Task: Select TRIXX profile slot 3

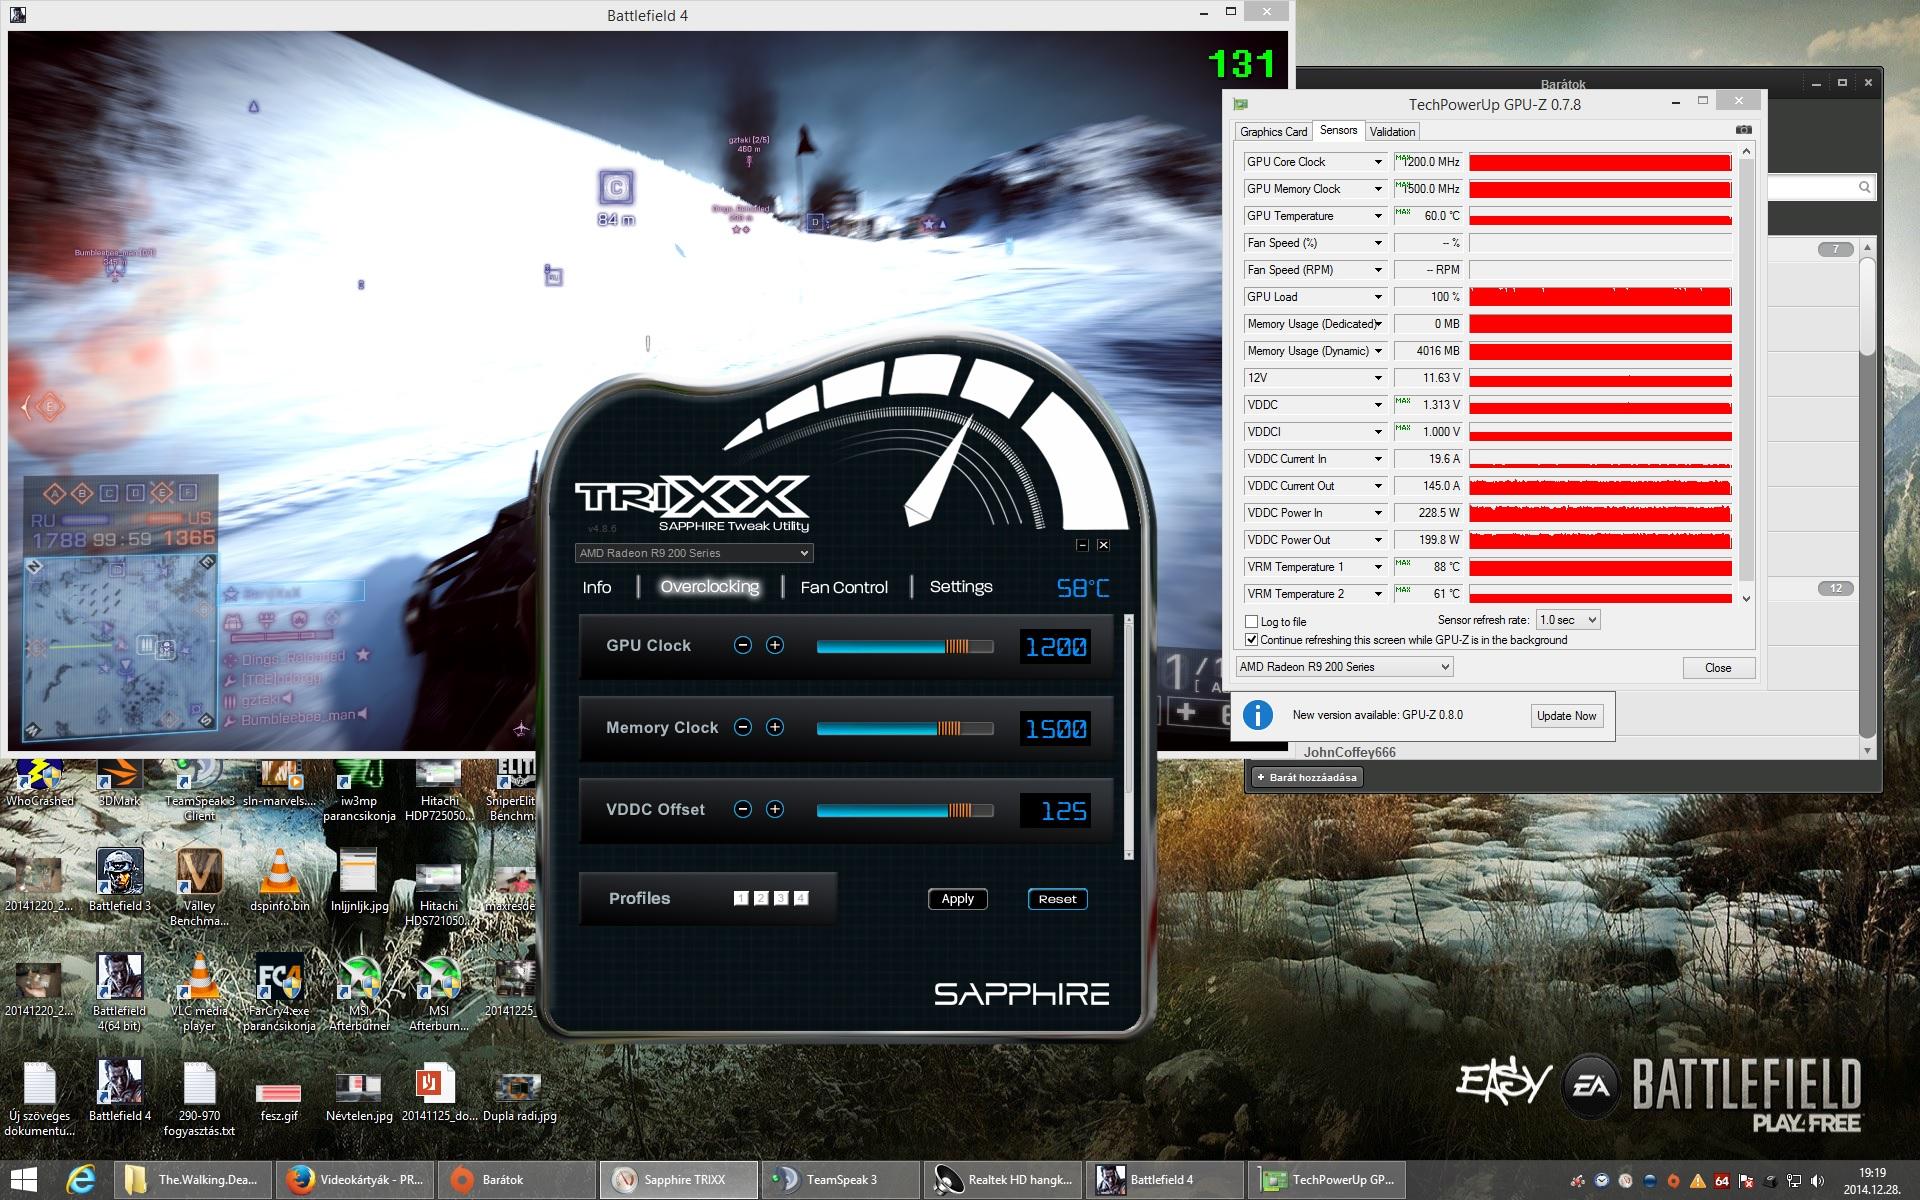Action: coord(781,898)
